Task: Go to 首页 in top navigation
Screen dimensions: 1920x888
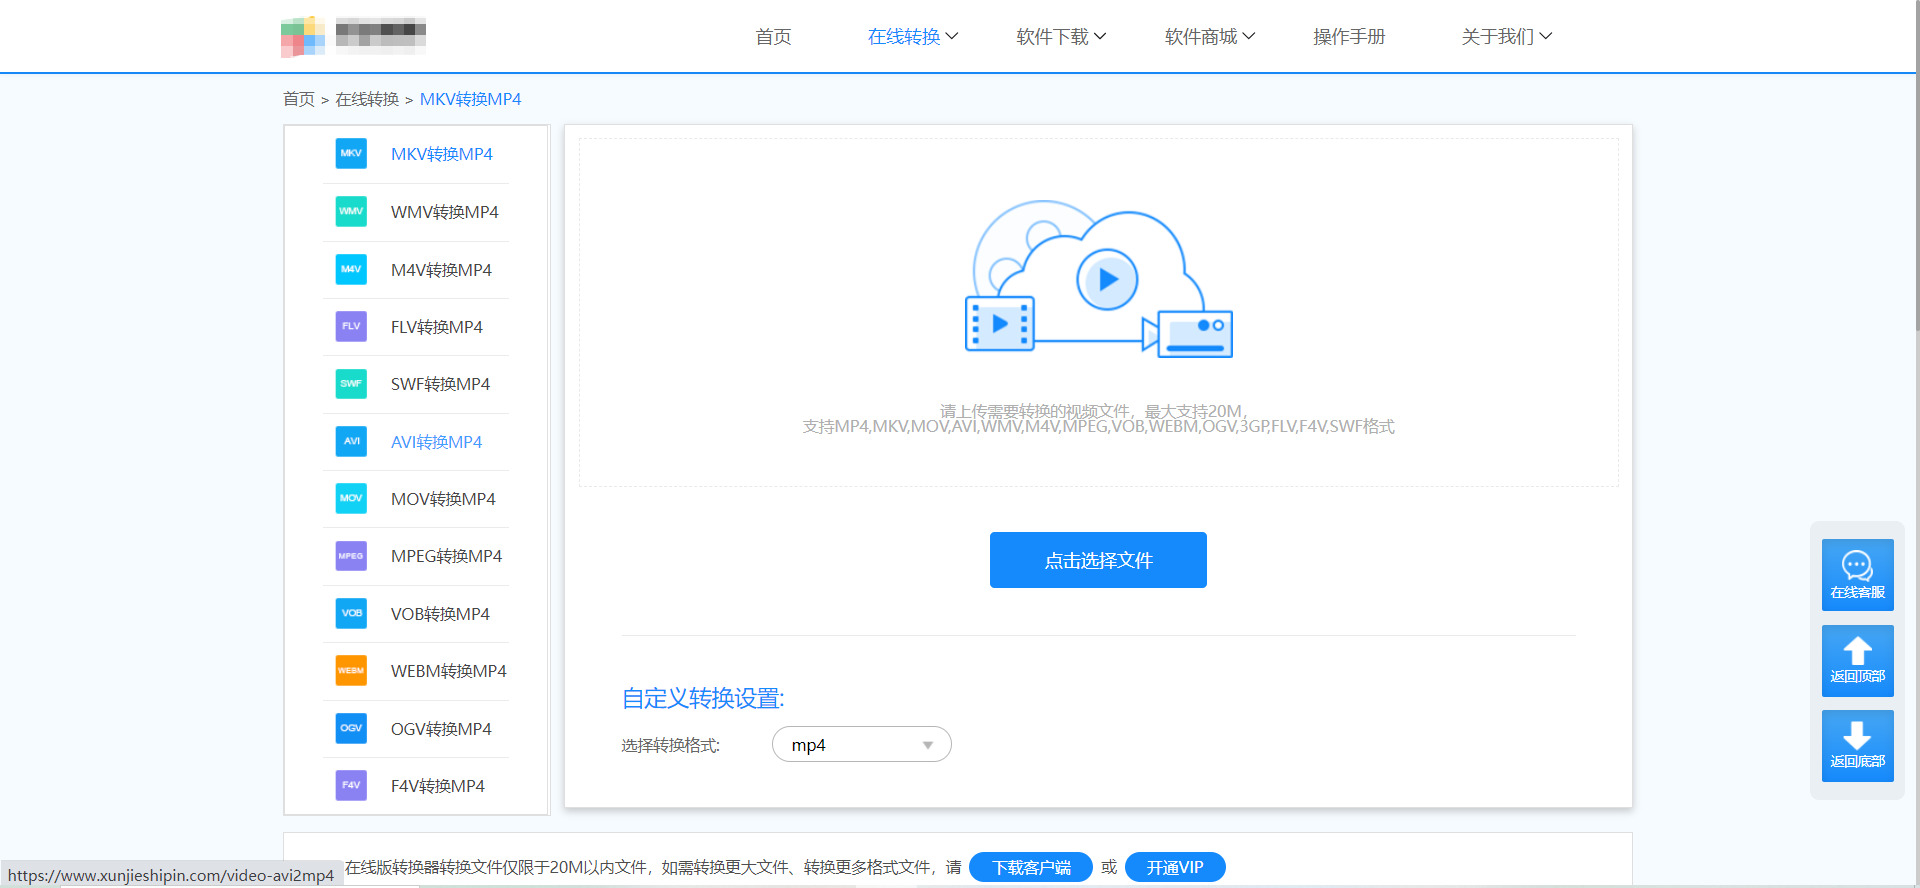Action: tap(773, 37)
